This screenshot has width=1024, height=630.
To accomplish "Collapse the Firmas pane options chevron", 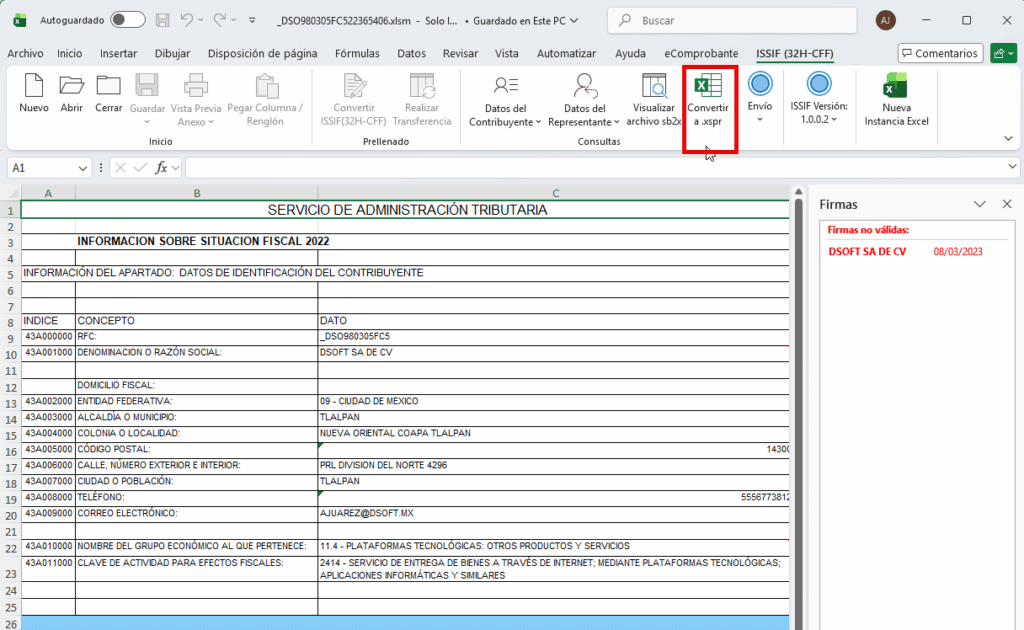I will pos(980,204).
